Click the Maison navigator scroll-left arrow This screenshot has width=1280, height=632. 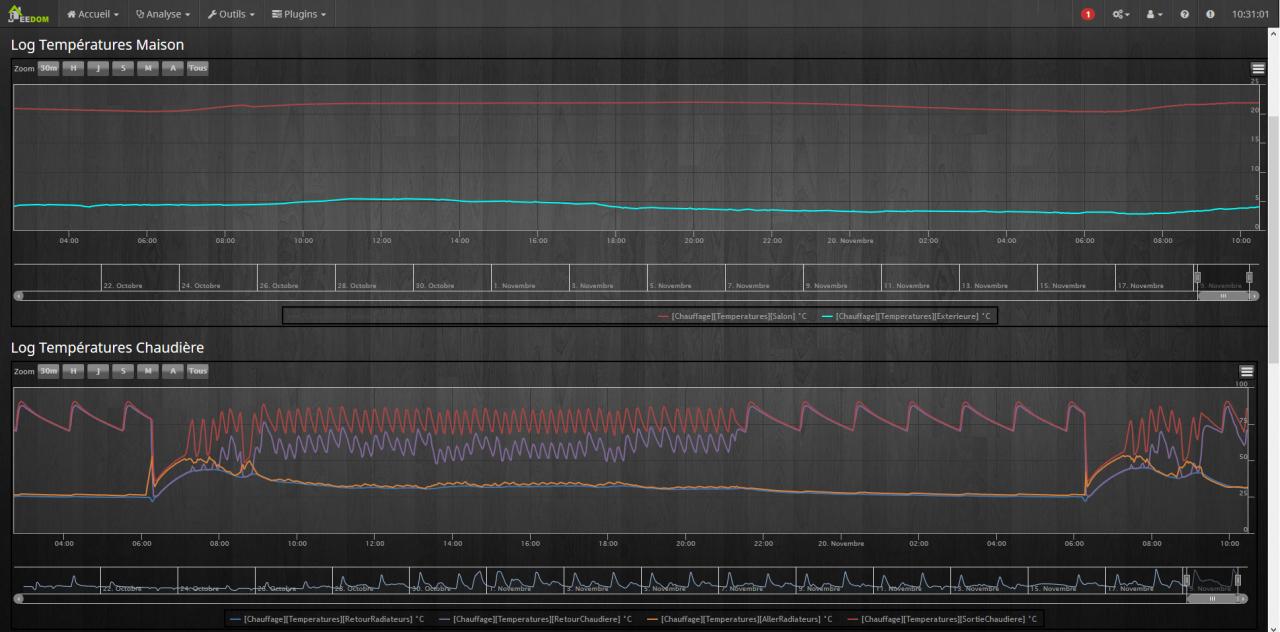pyautogui.click(x=17, y=295)
